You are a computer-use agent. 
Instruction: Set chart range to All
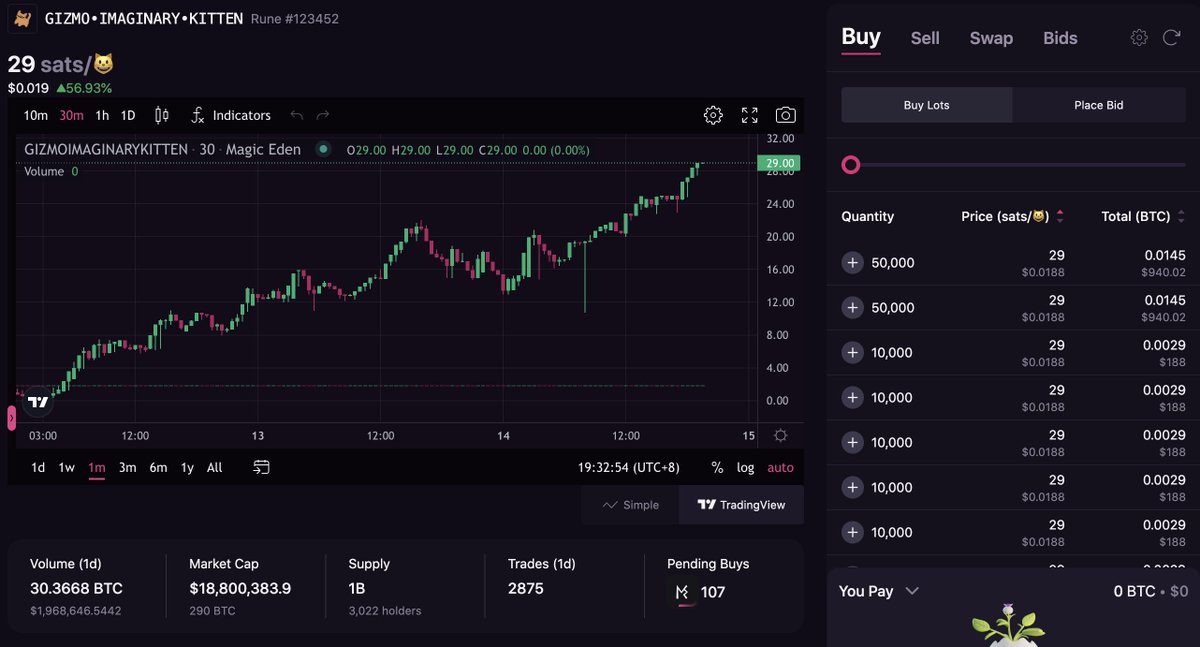[x=214, y=467]
